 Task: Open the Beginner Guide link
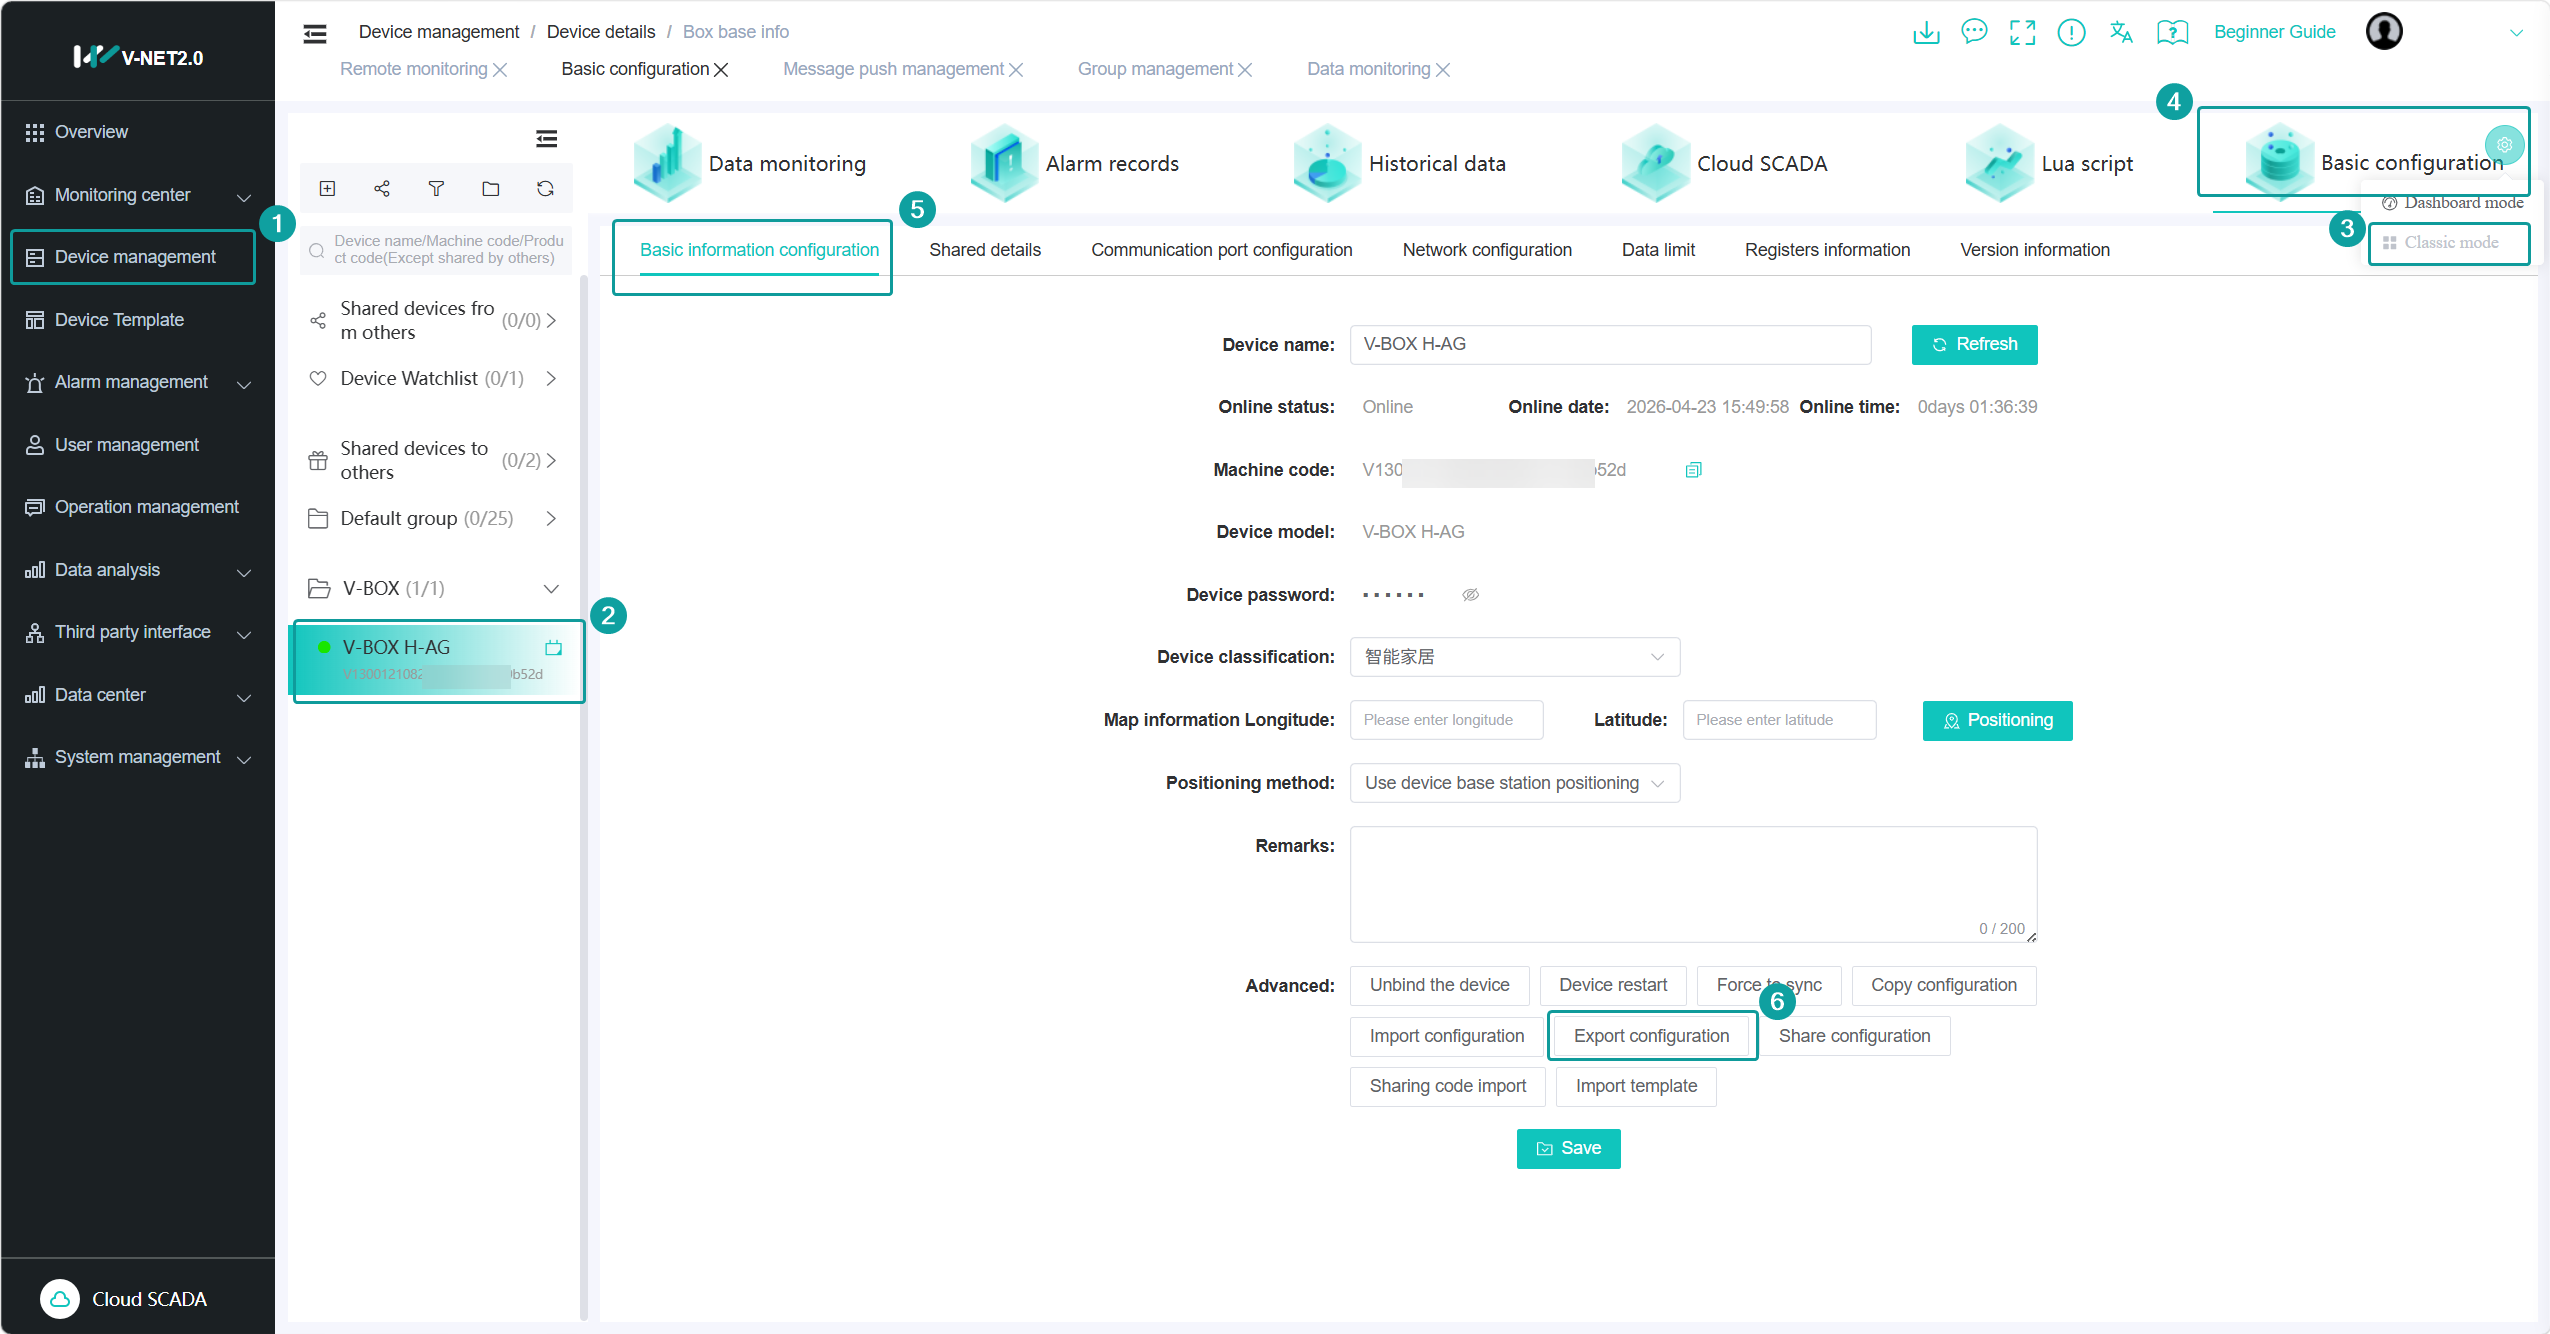2274,32
